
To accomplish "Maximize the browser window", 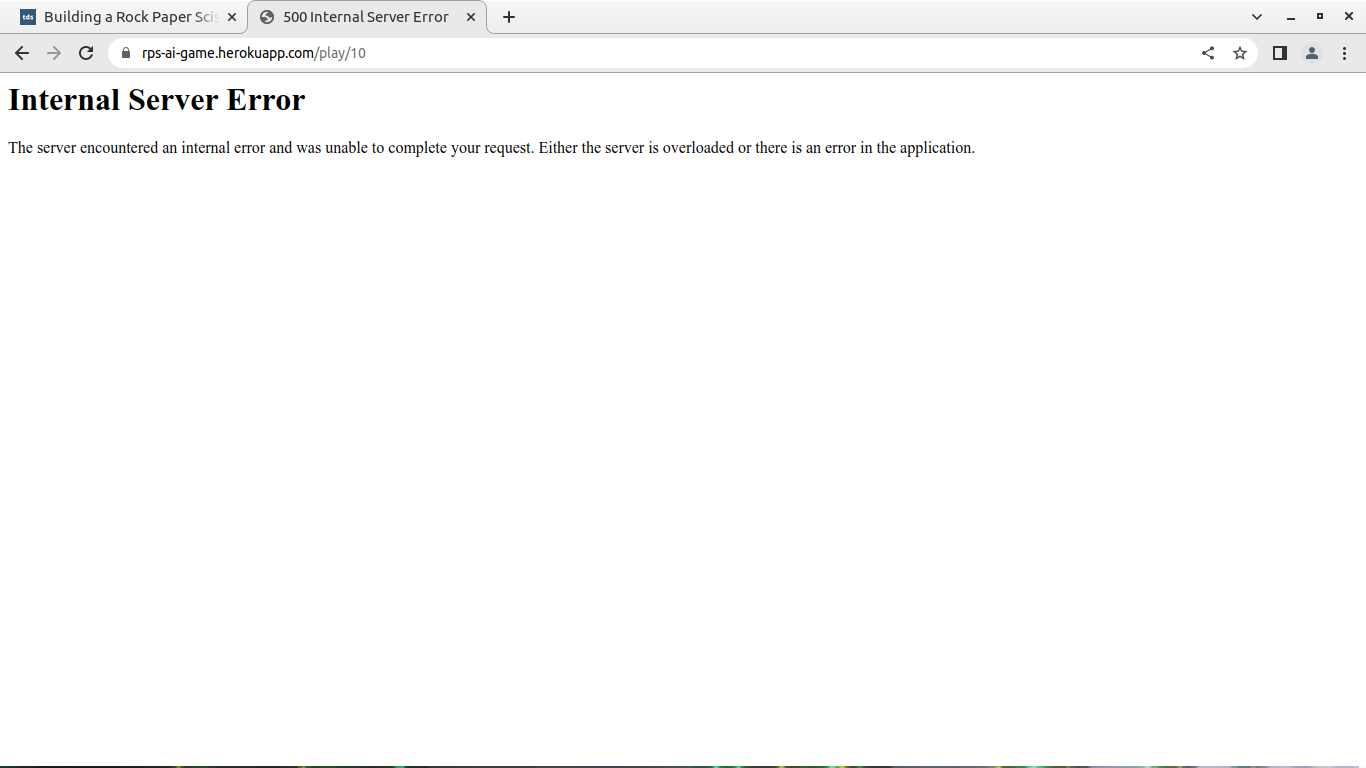I will tap(1320, 17).
